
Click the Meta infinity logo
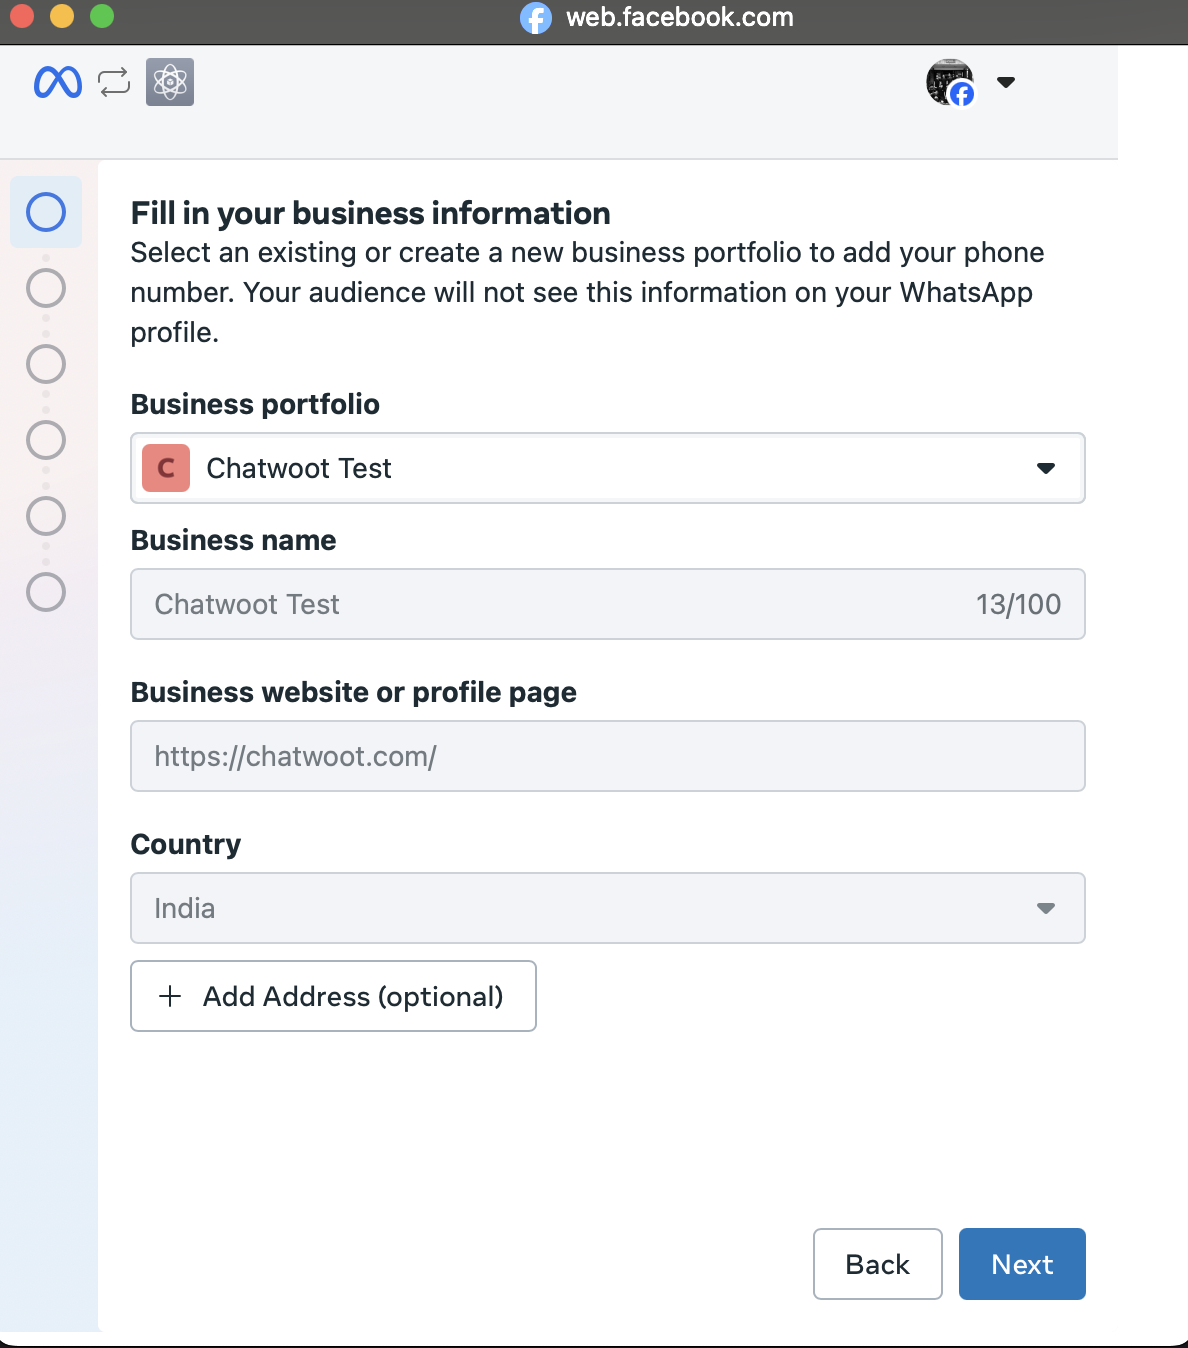(x=58, y=82)
